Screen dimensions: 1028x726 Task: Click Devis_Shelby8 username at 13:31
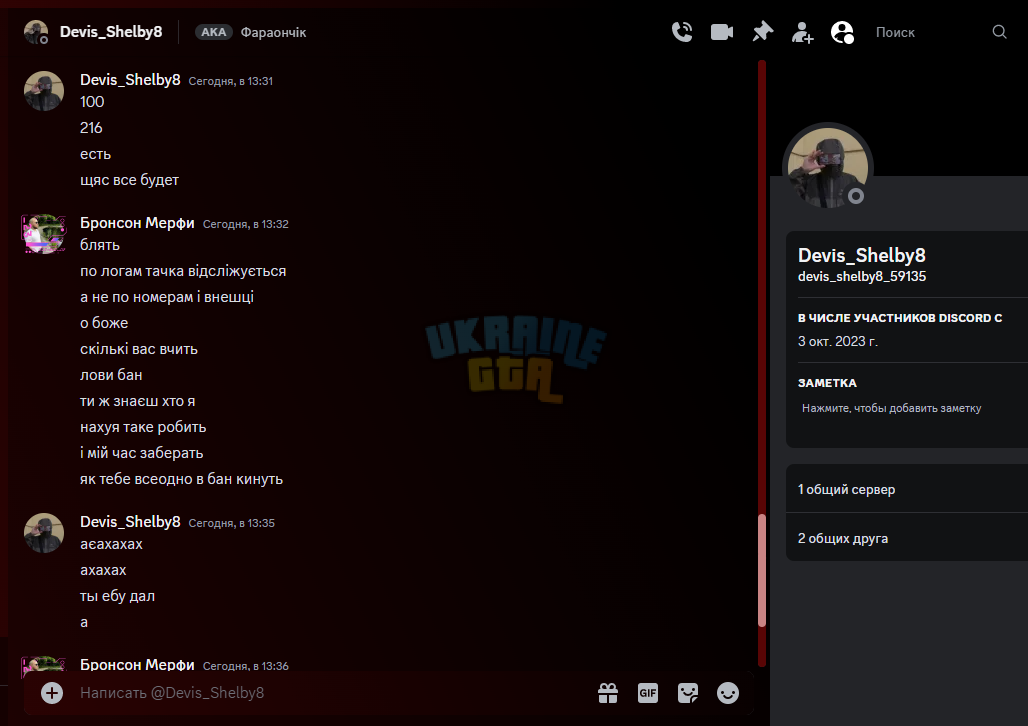(x=130, y=80)
